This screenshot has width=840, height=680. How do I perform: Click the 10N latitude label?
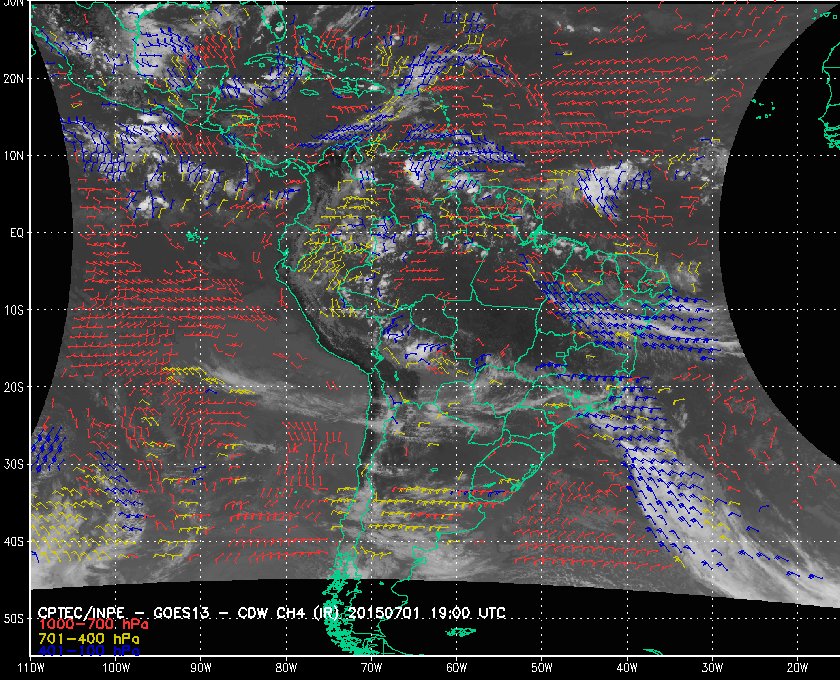(14, 156)
